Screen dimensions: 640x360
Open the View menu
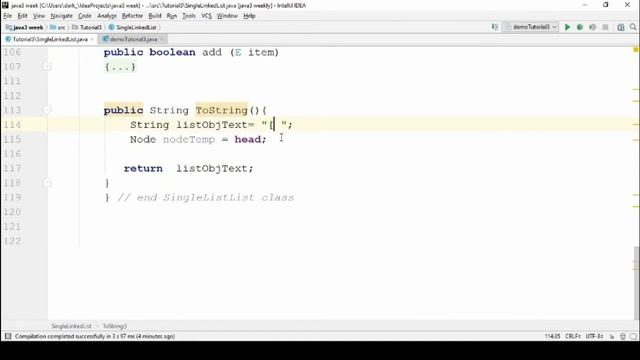click(x=39, y=16)
